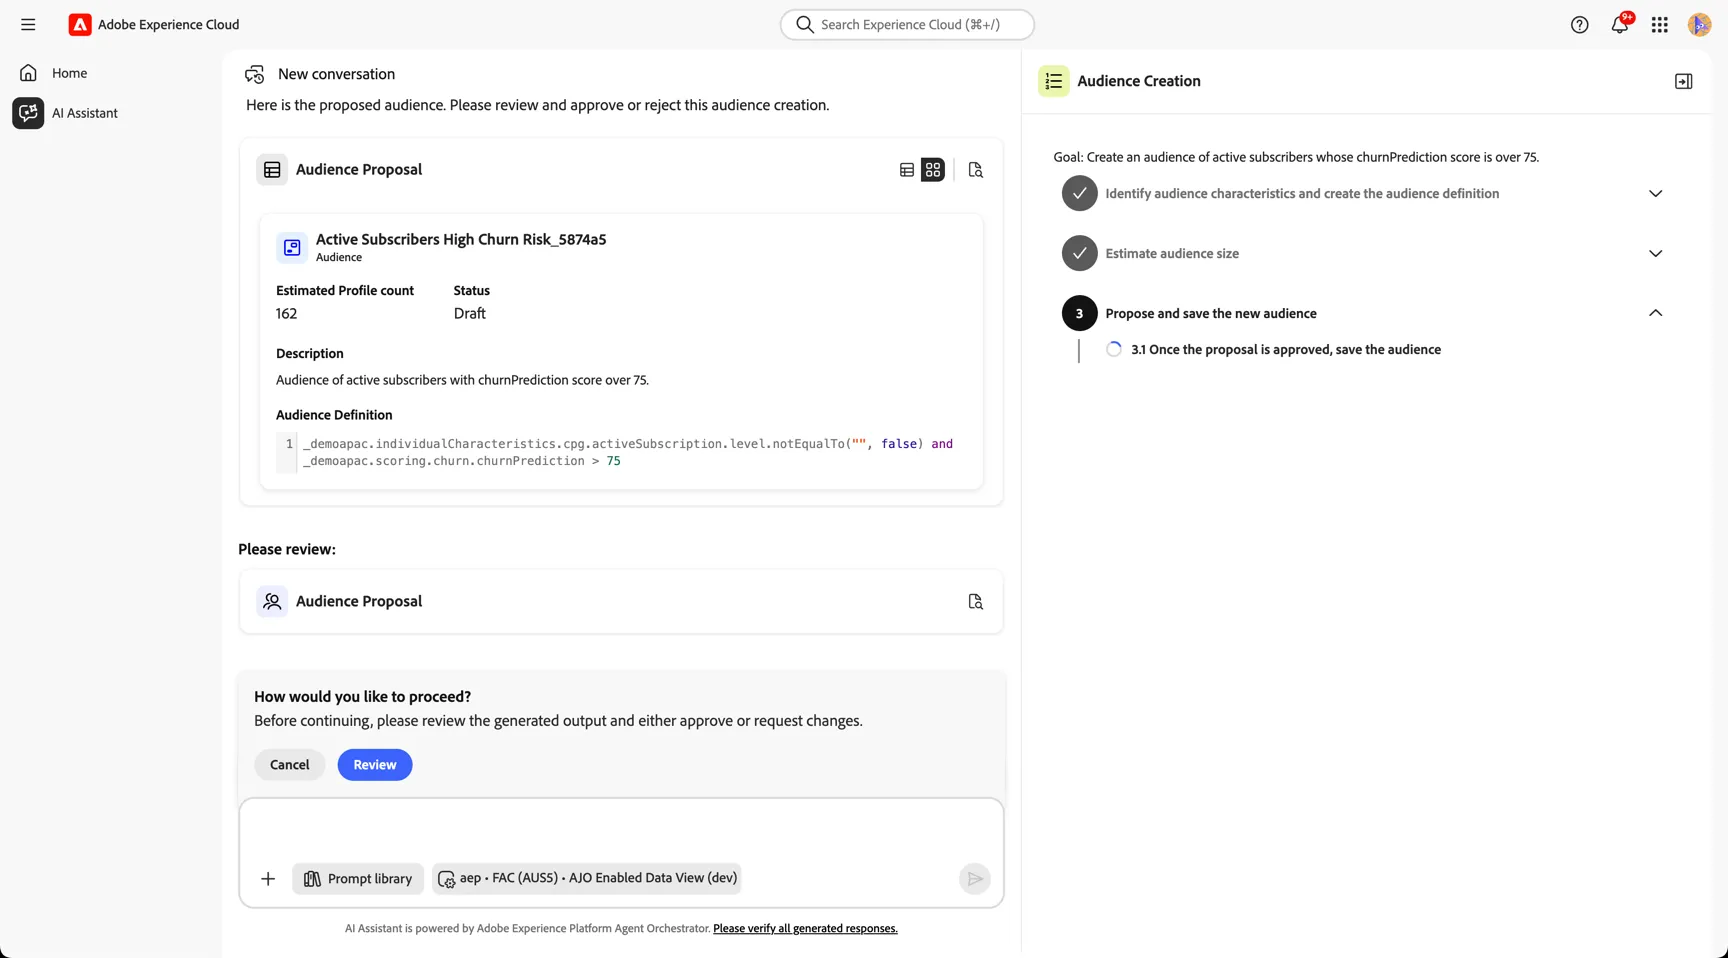1728x958 pixels.
Task: Click the Audience Proposal review card title
Action: [359, 602]
